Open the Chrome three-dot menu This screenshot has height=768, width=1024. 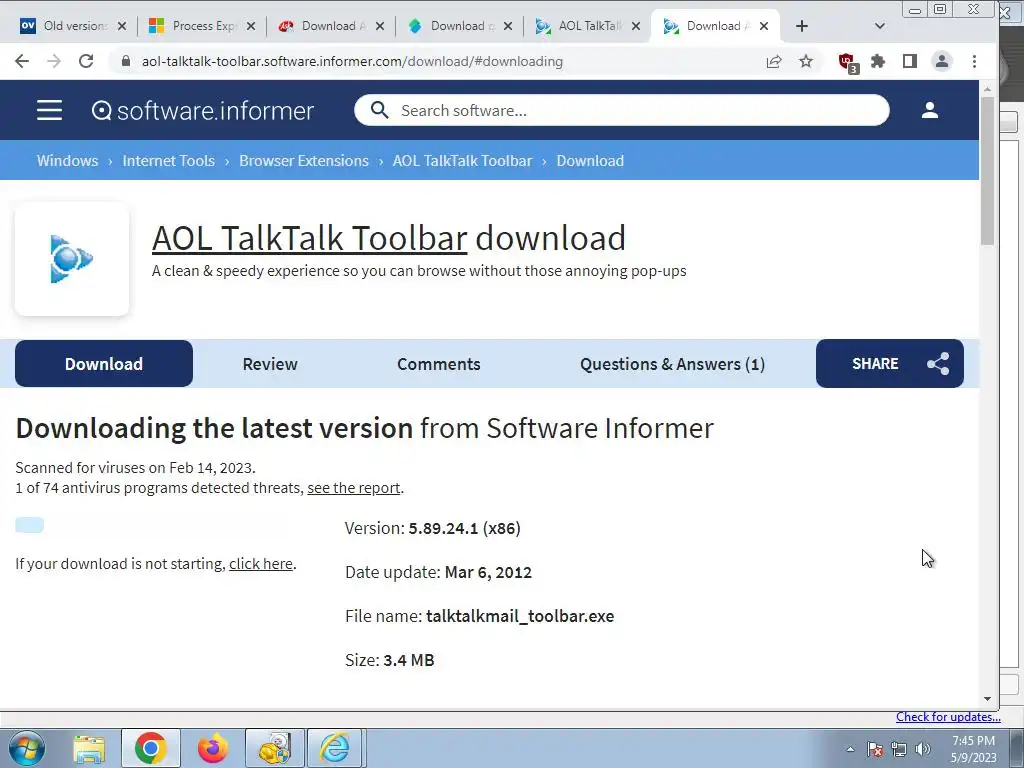[974, 61]
